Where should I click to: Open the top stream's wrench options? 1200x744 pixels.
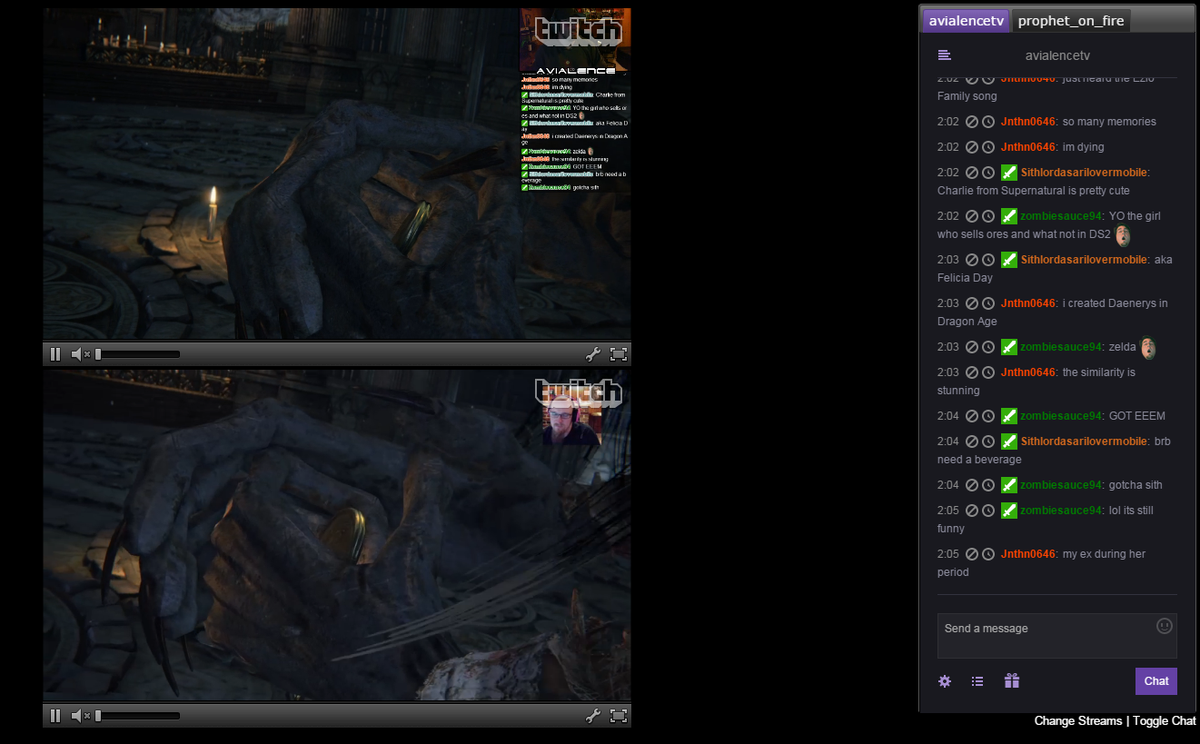pos(592,354)
